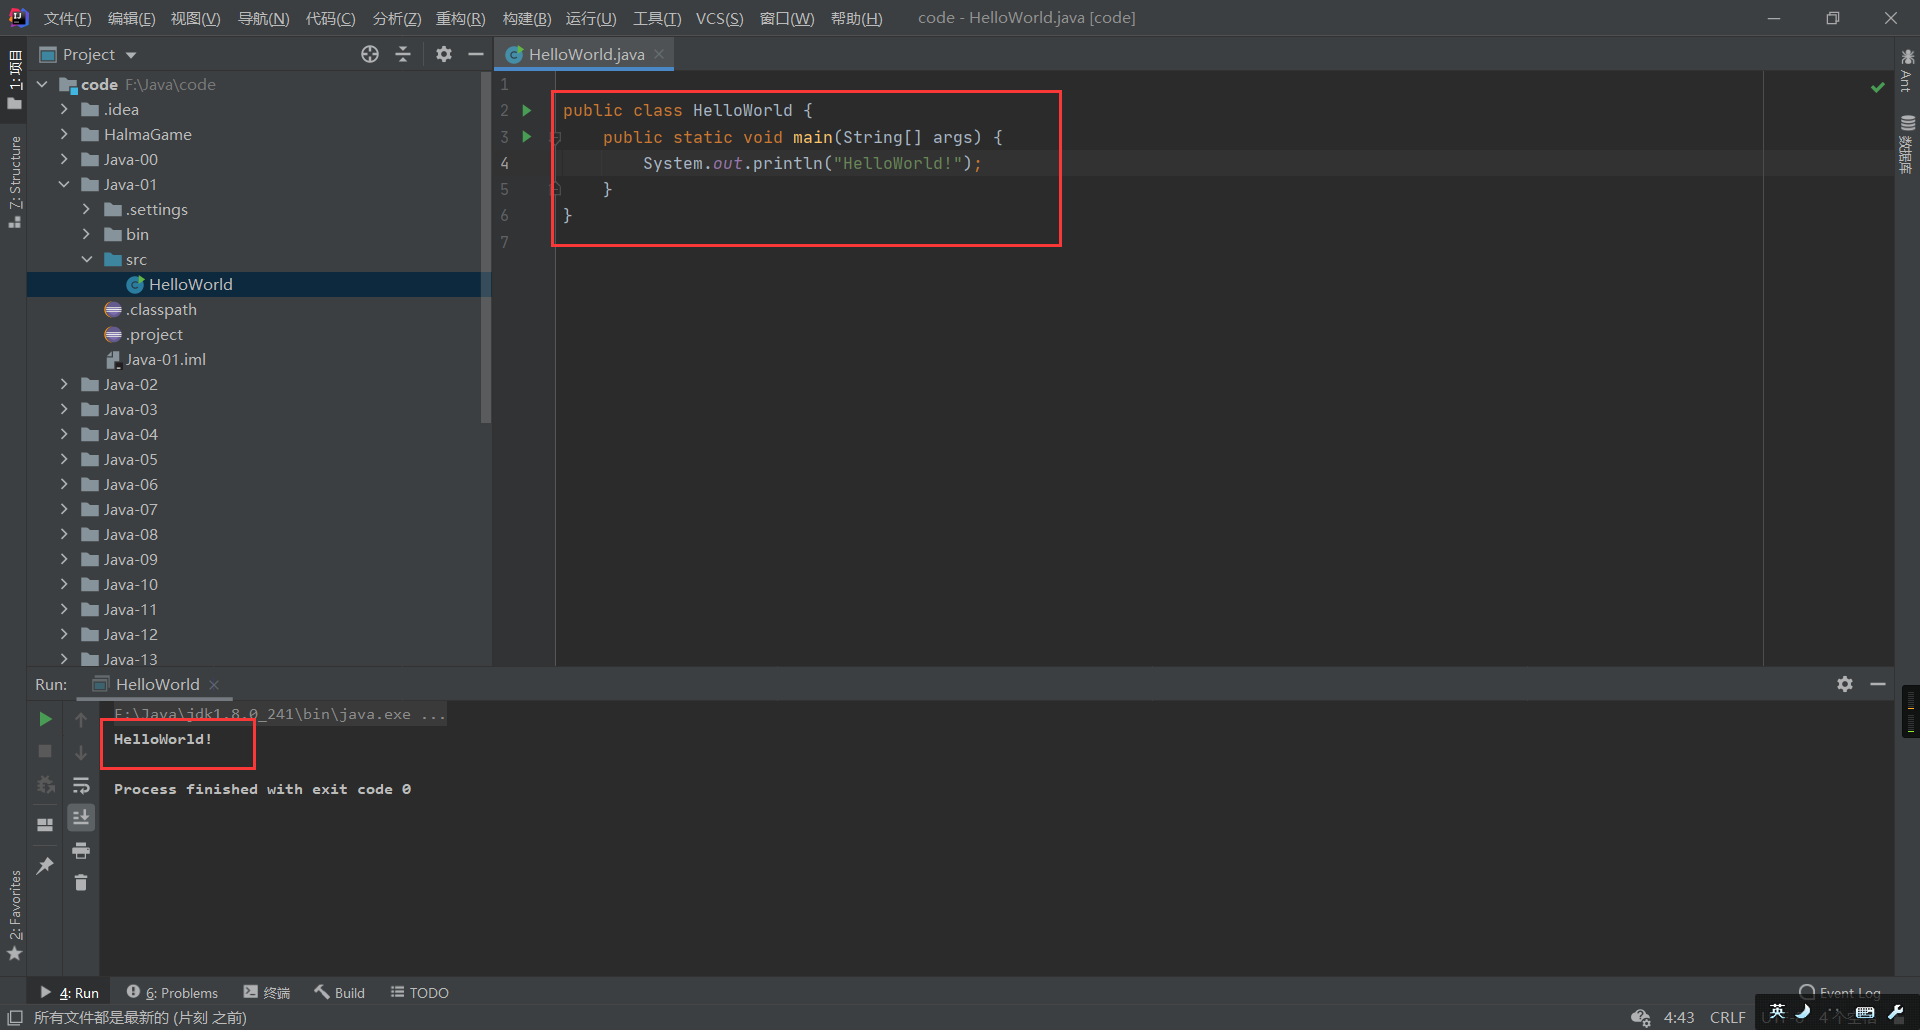
Task: Open the Build tool window
Action: click(339, 992)
